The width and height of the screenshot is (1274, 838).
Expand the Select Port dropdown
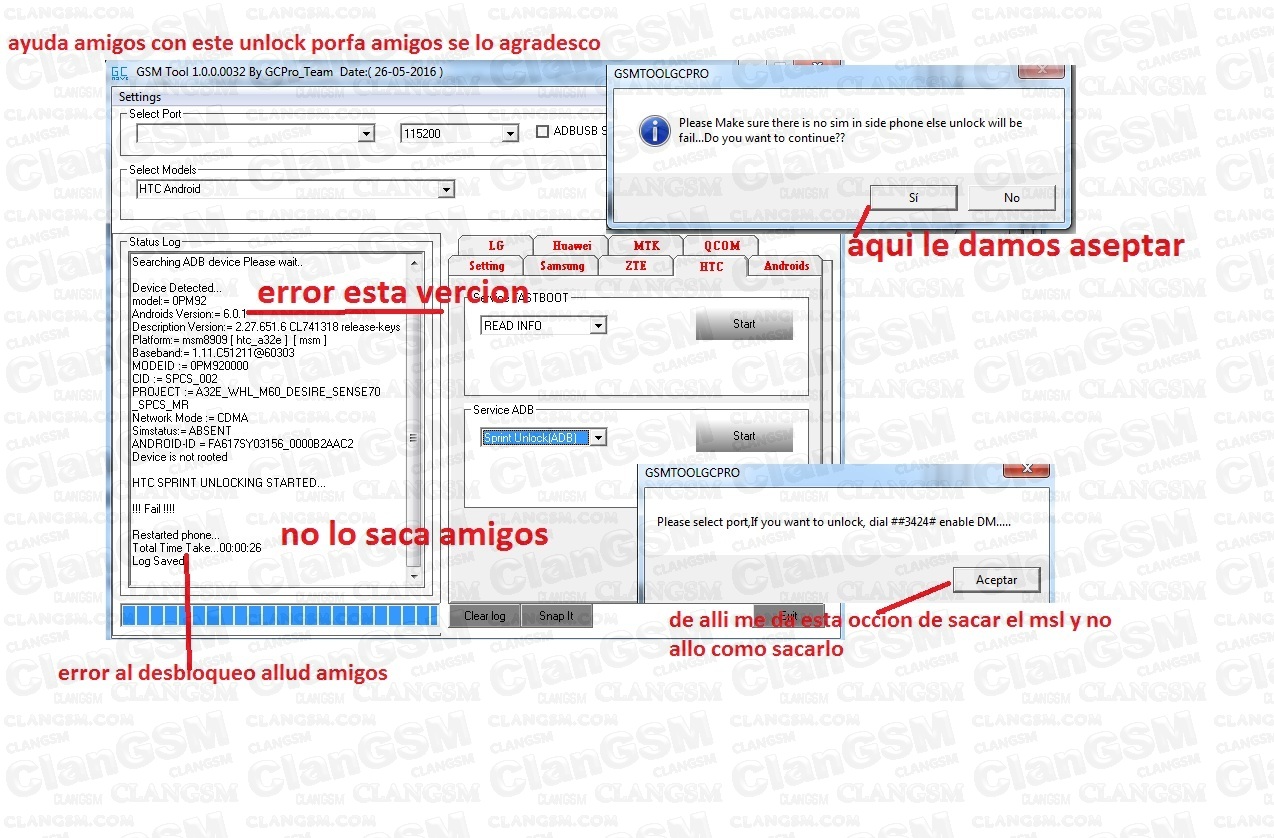(366, 133)
